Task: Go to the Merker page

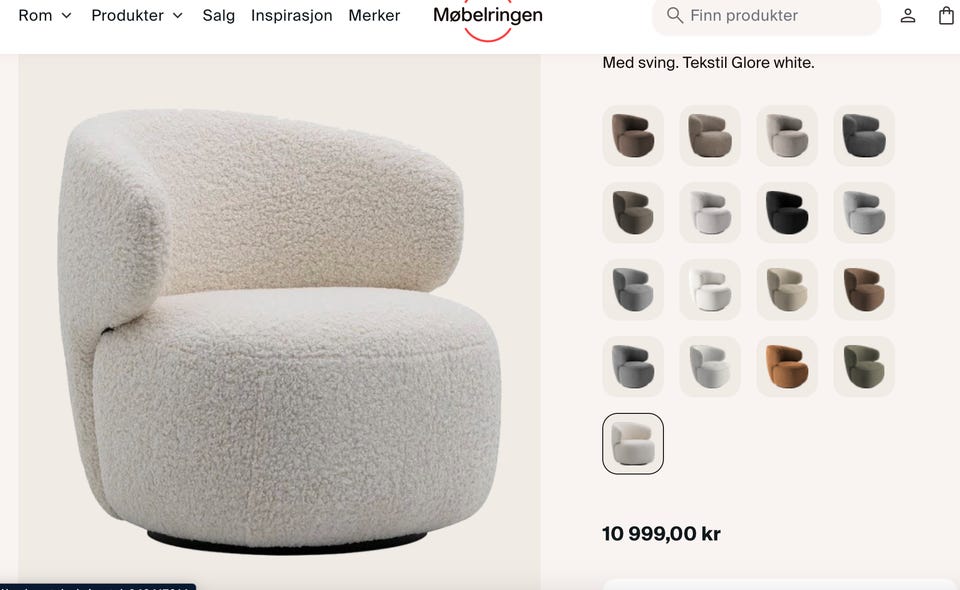Action: (x=374, y=15)
